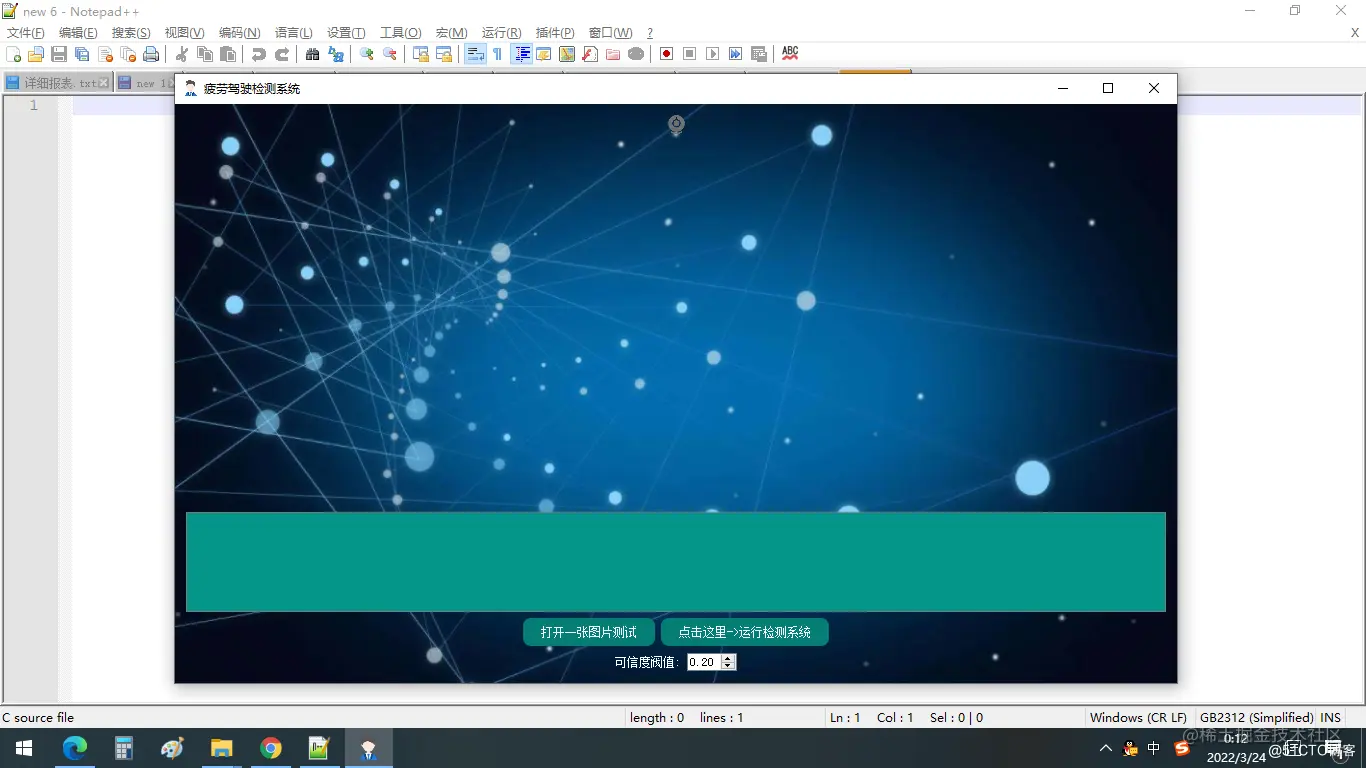Image resolution: width=1366 pixels, height=768 pixels.
Task: Open Find with the binoculars icon
Action: coord(313,54)
